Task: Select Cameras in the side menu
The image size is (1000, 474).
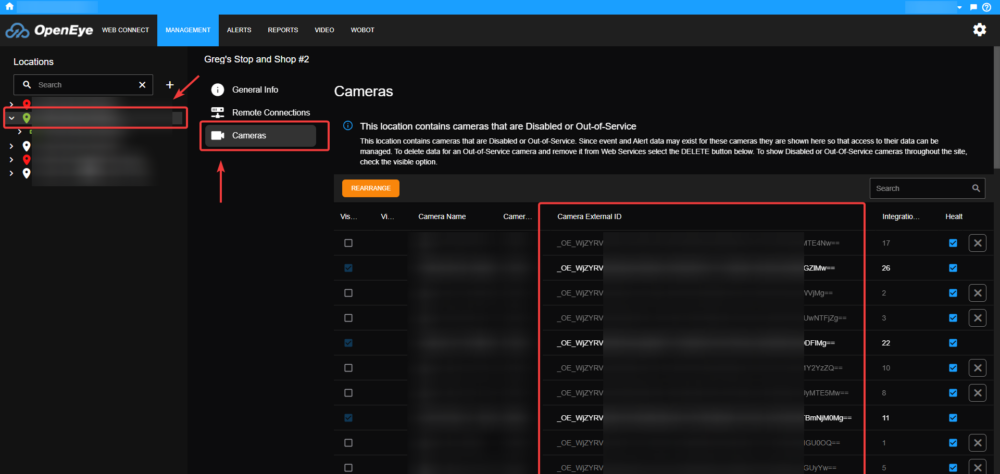Action: [x=260, y=135]
